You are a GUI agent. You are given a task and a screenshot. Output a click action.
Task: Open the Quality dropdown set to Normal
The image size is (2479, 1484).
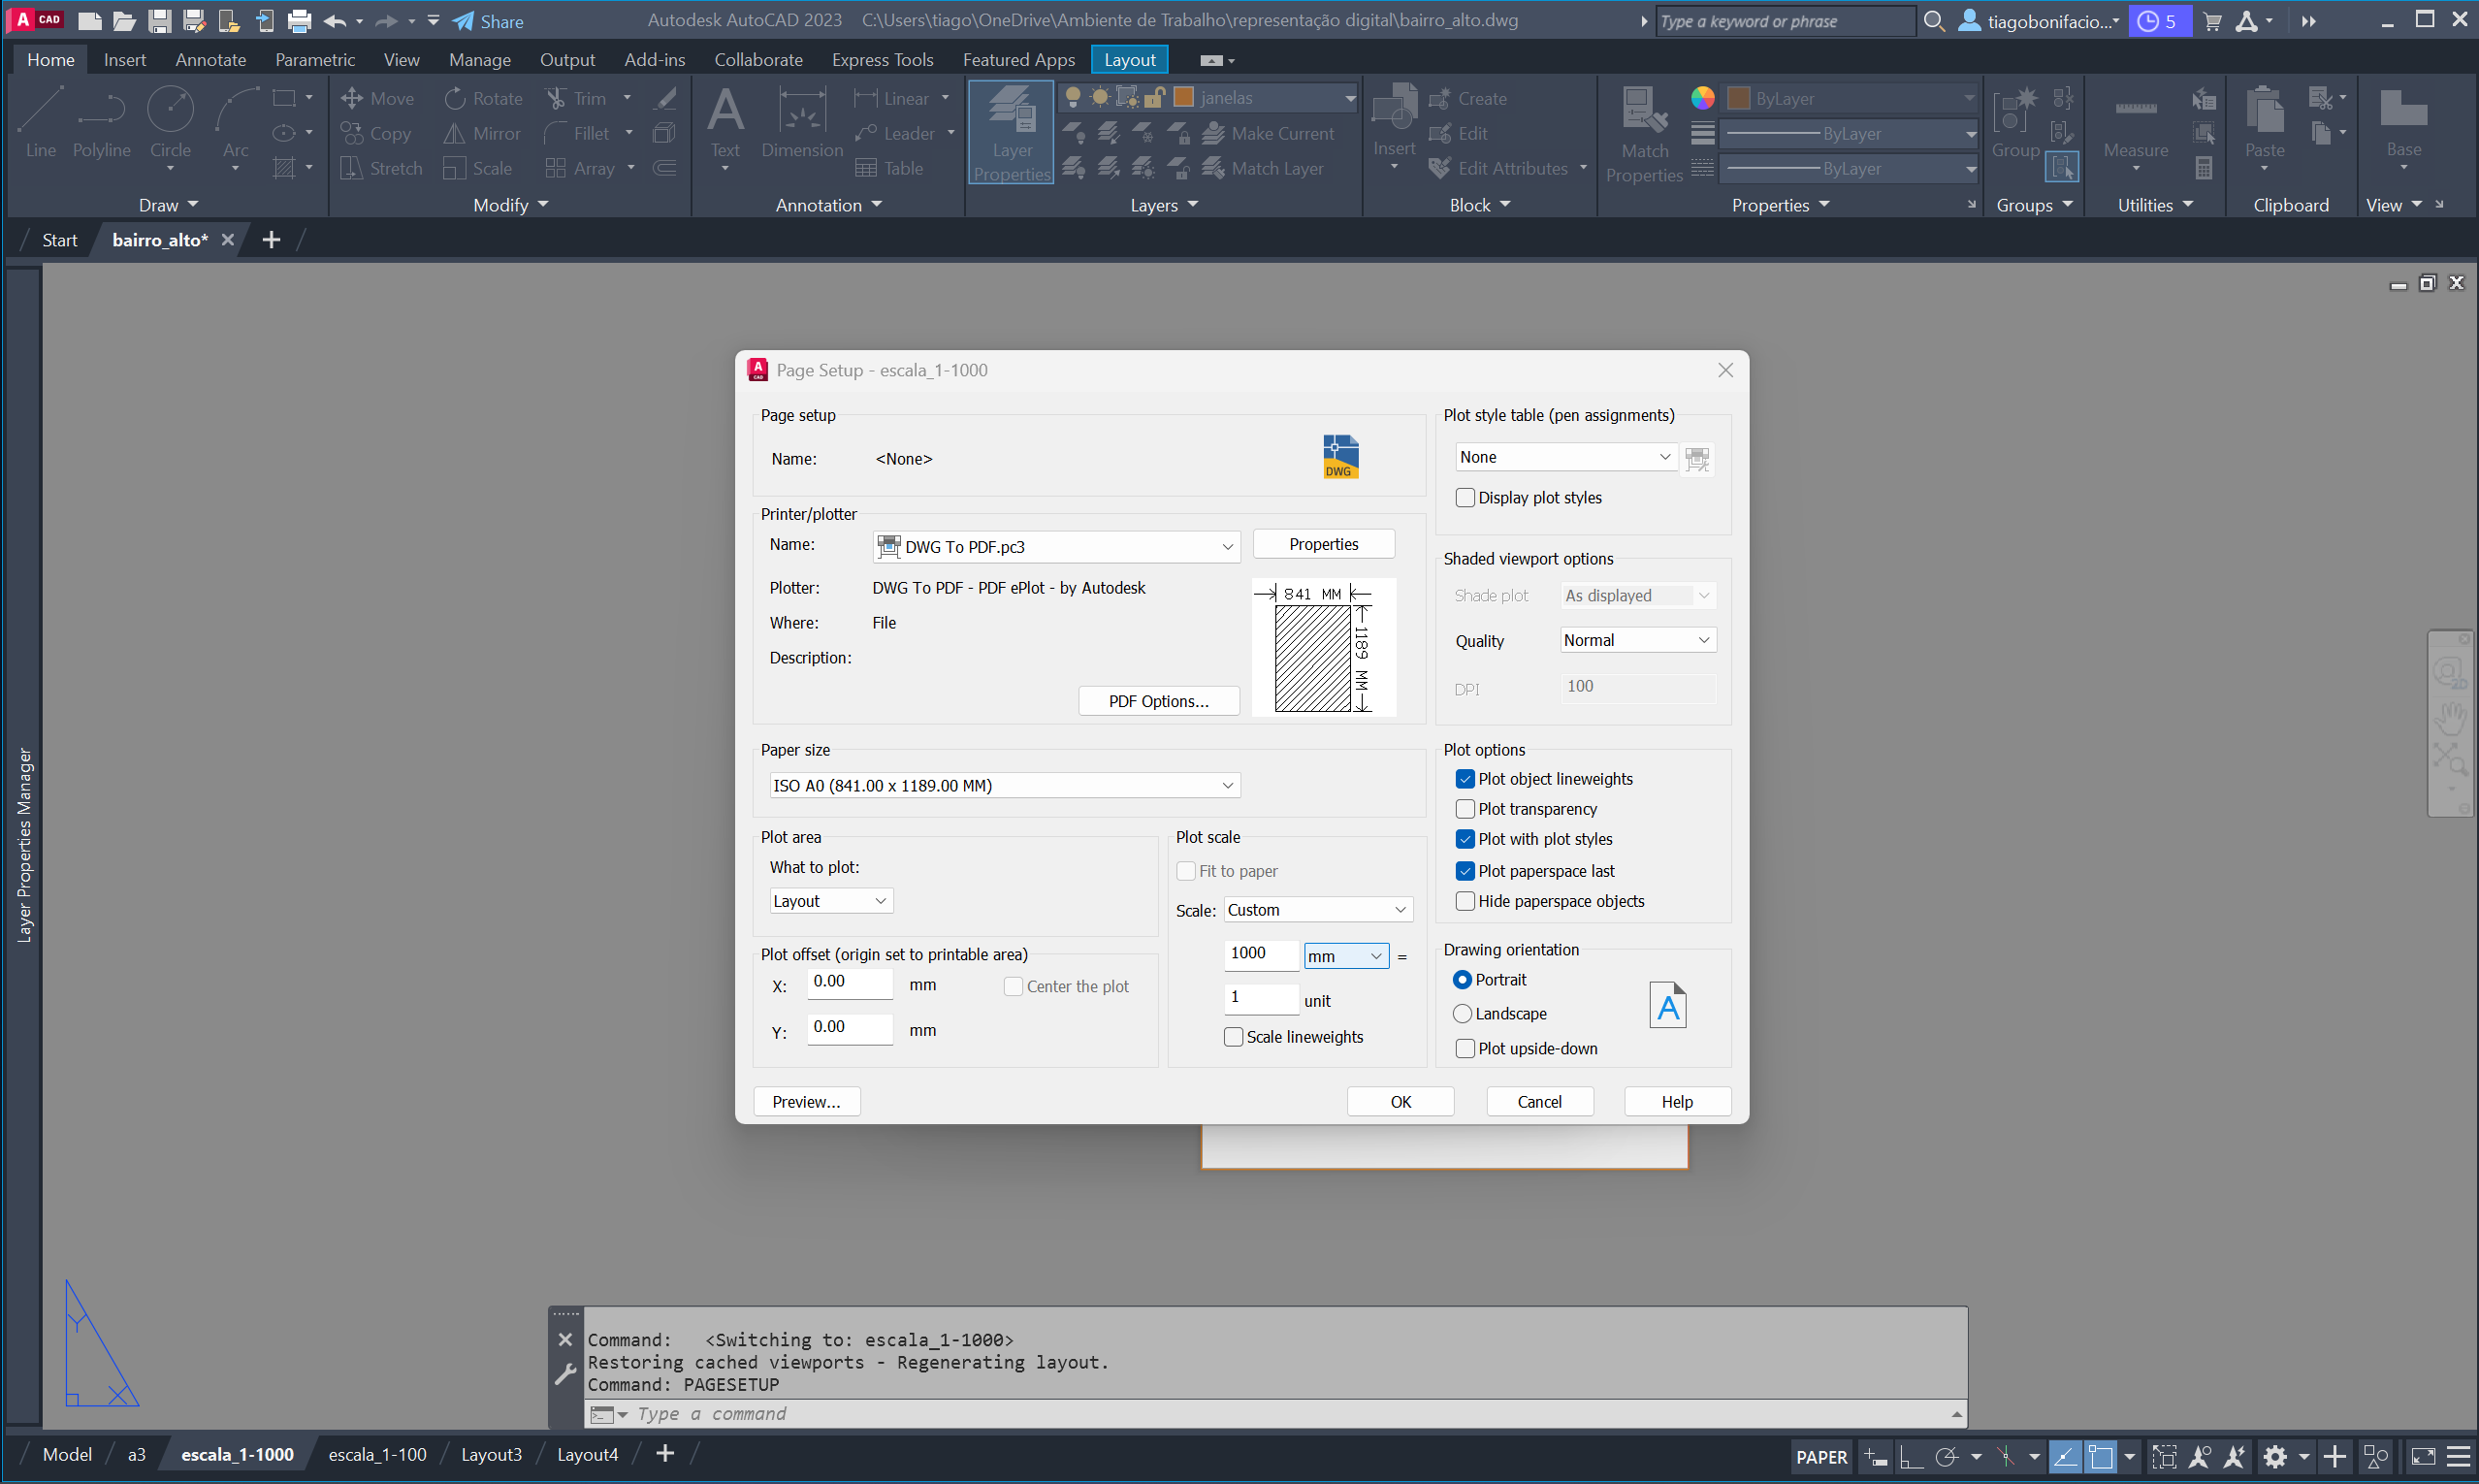click(1637, 640)
